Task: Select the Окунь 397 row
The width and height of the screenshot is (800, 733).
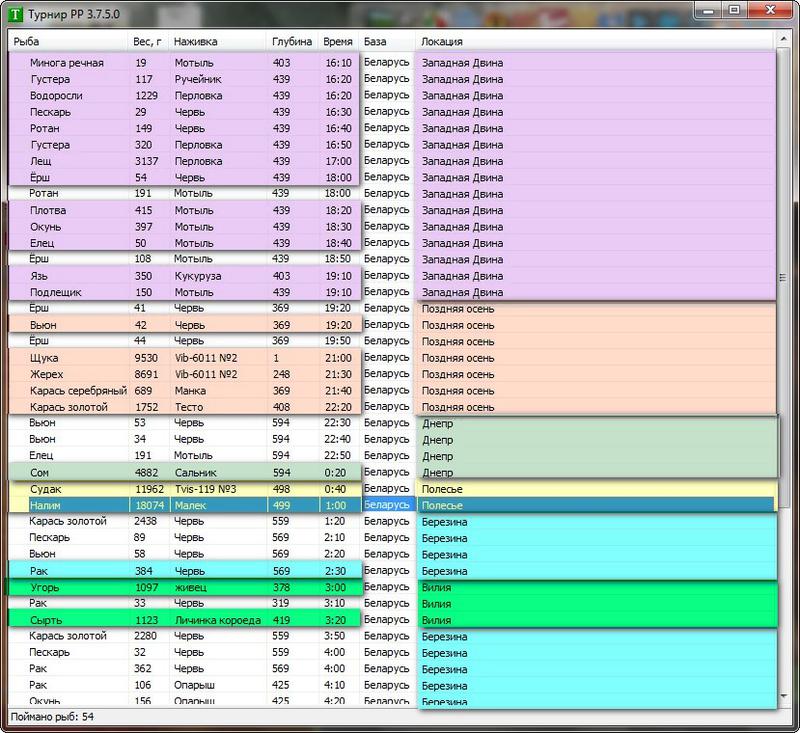Action: [x=392, y=226]
